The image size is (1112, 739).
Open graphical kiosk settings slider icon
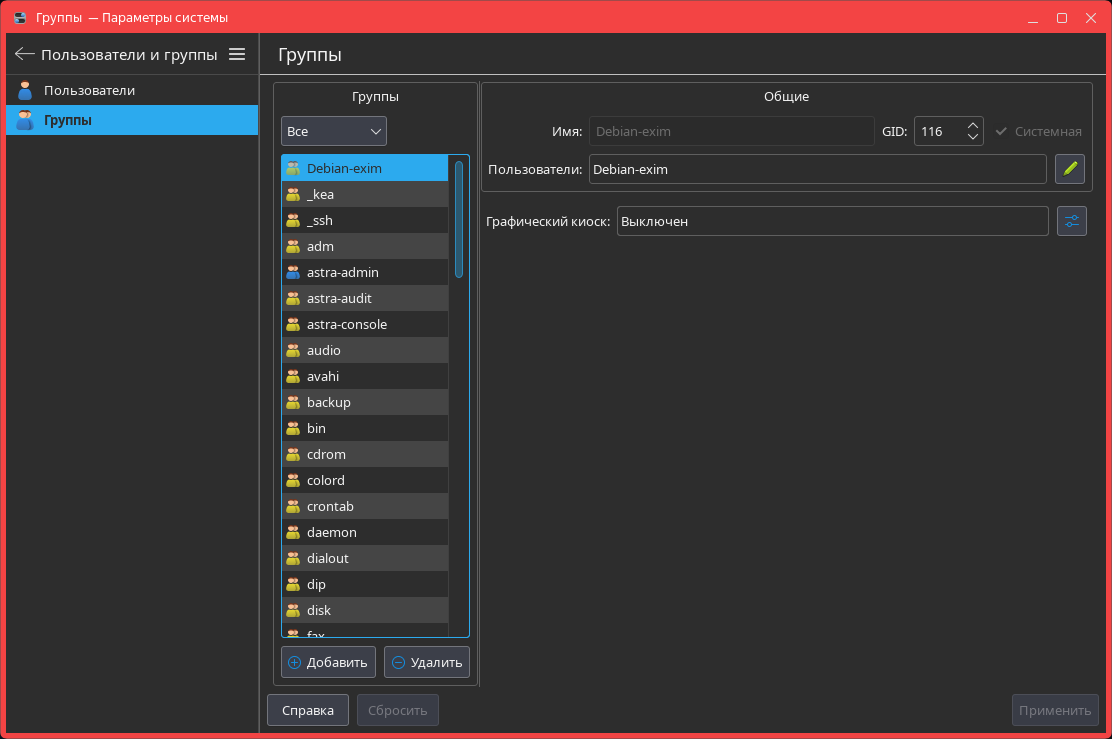coord(1072,221)
